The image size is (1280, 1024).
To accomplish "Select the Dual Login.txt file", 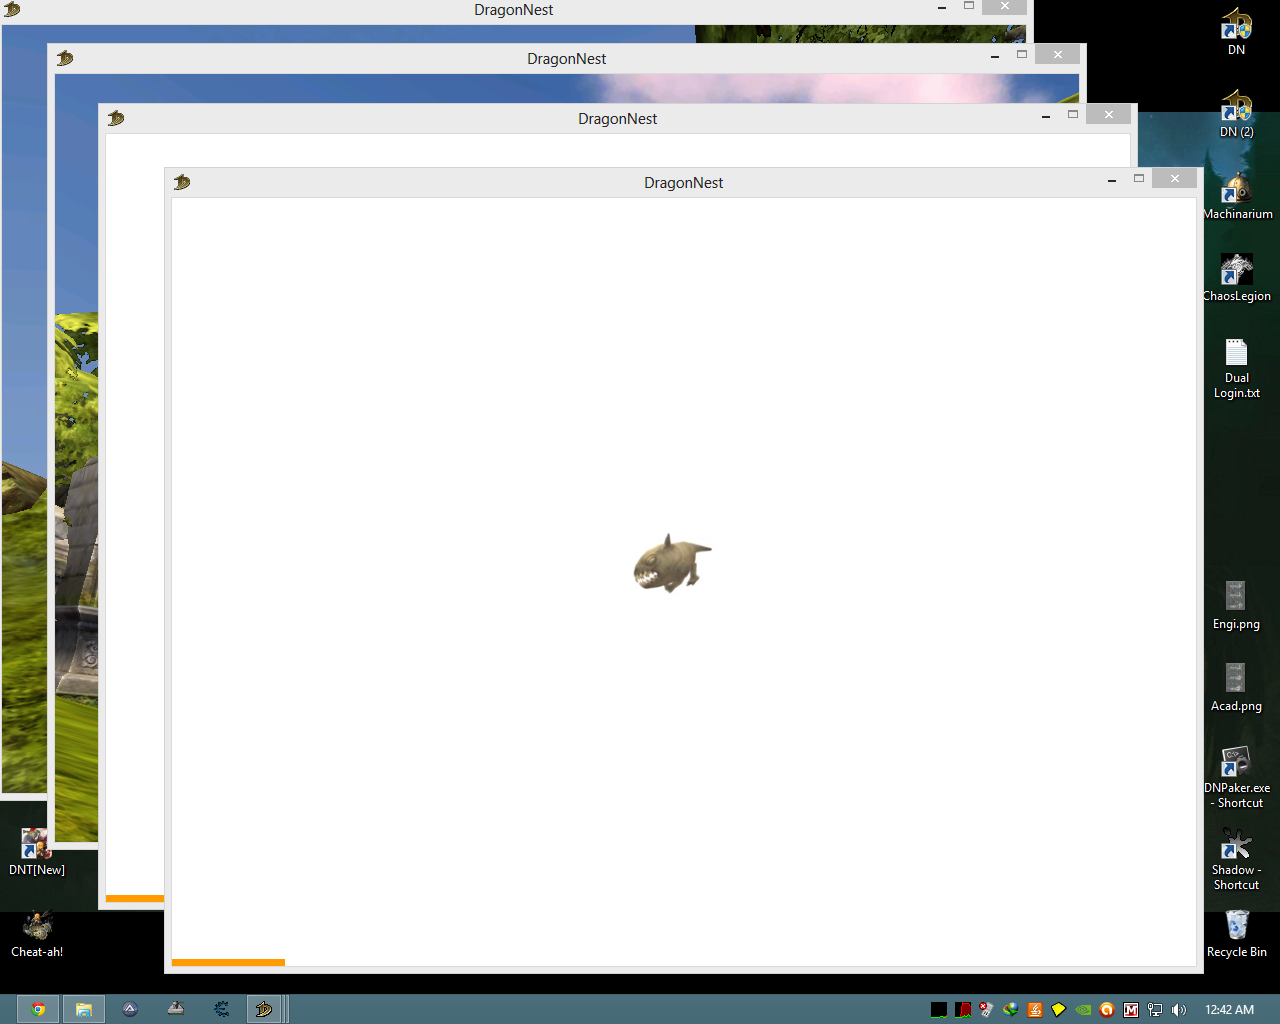I will [x=1237, y=368].
